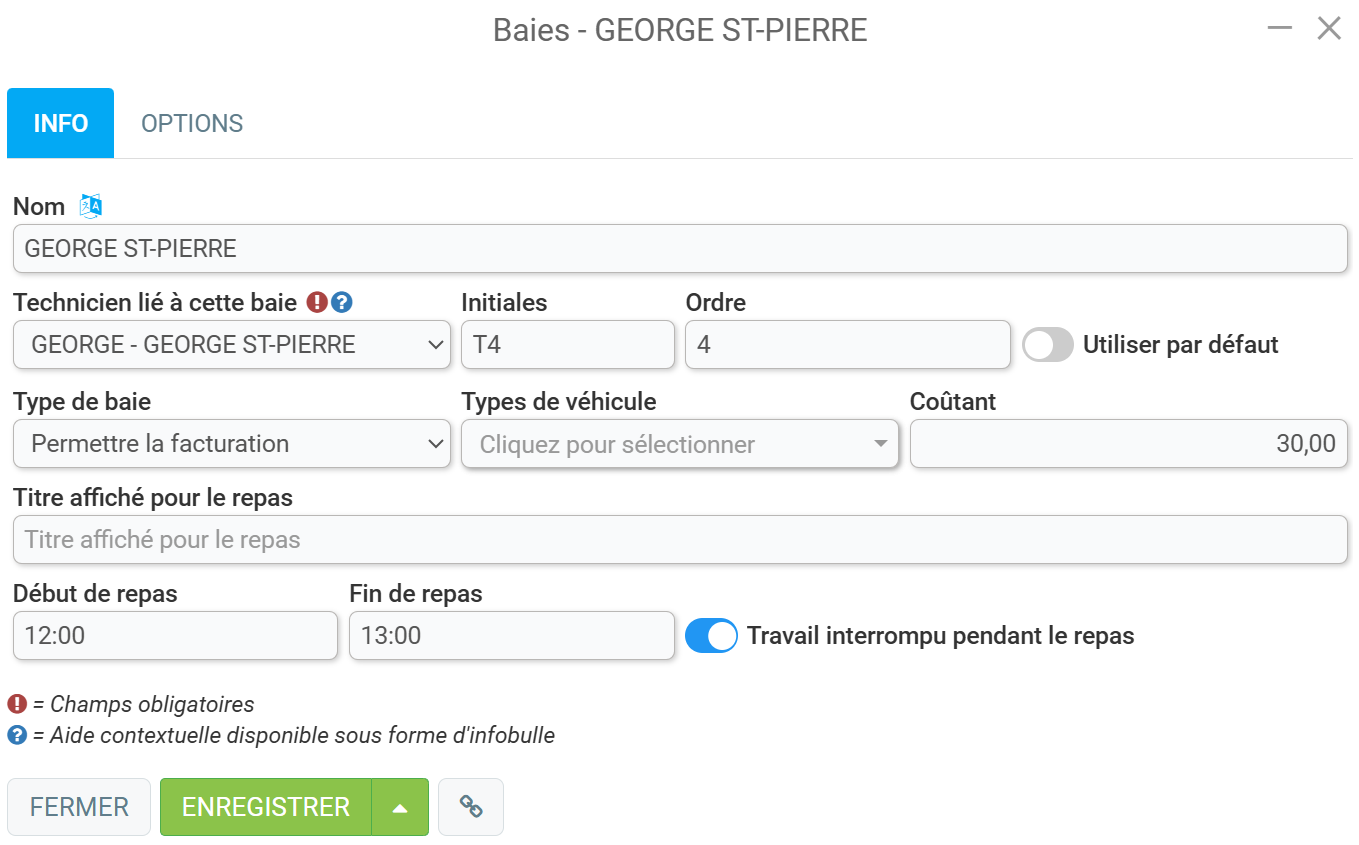Expand the Types de véhicule selector
The width and height of the screenshot is (1359, 845).
680,444
